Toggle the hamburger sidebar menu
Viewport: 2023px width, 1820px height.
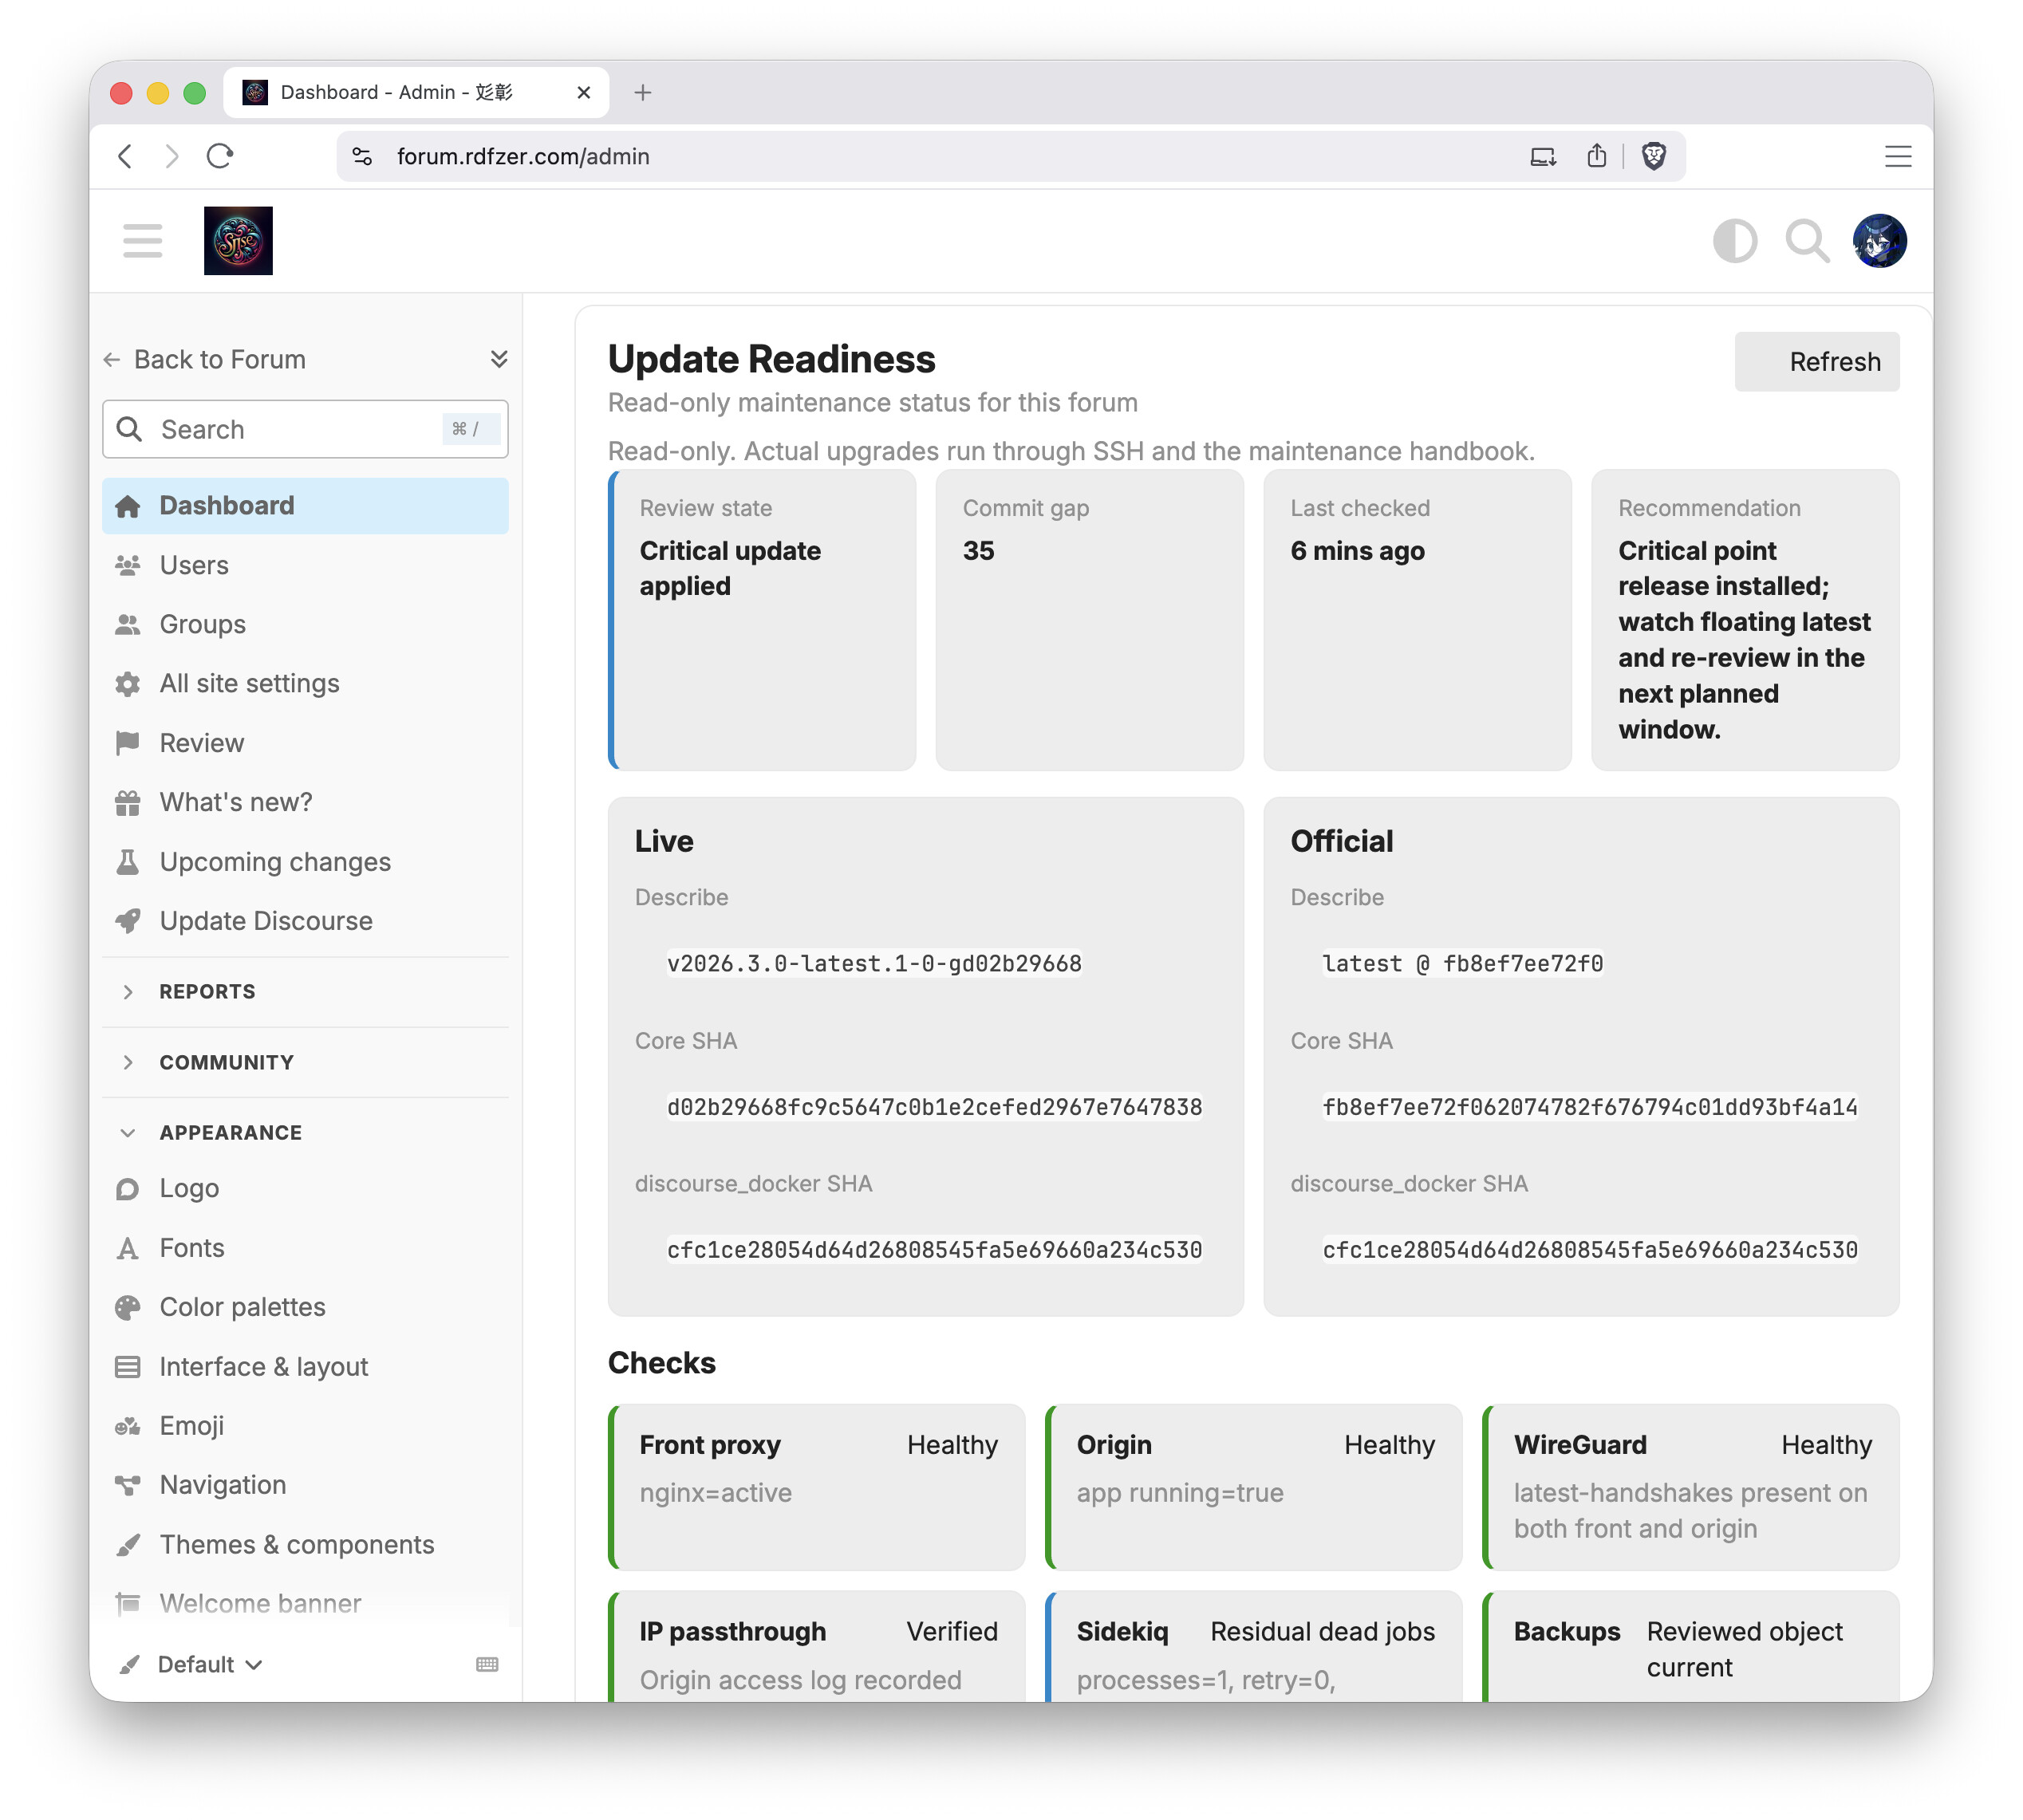click(142, 241)
